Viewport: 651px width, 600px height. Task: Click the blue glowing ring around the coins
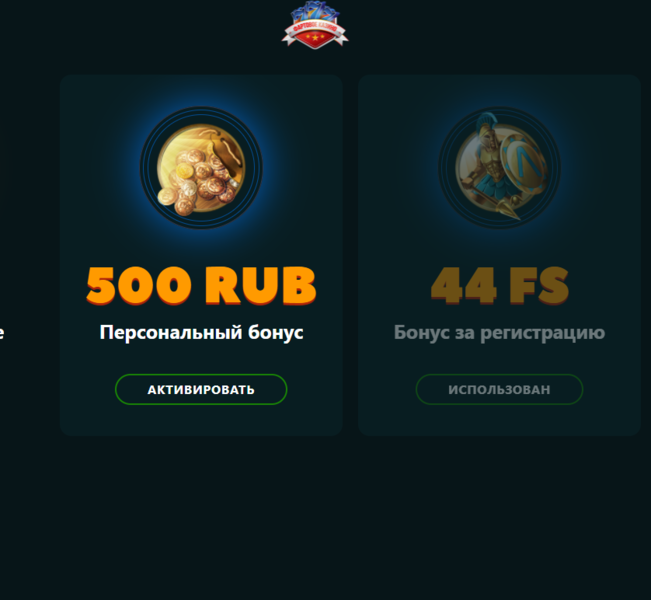[201, 168]
